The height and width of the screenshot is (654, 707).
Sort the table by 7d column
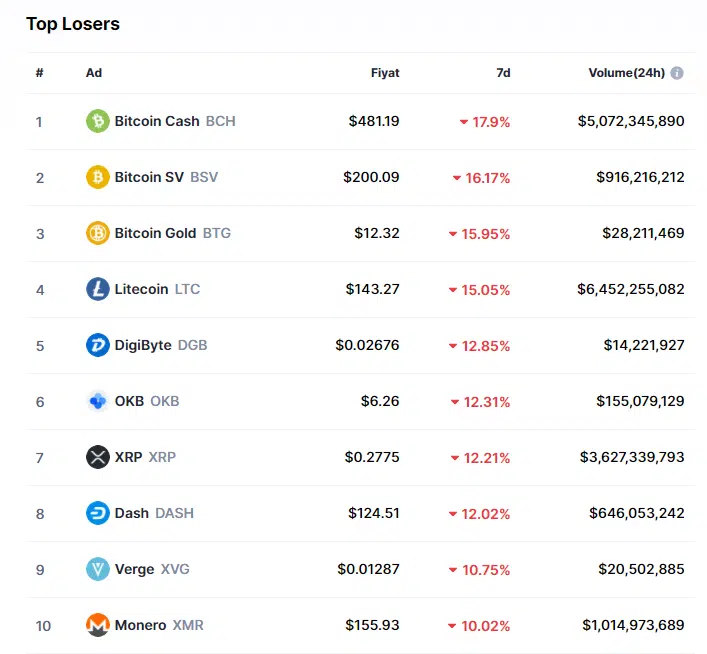tap(503, 73)
